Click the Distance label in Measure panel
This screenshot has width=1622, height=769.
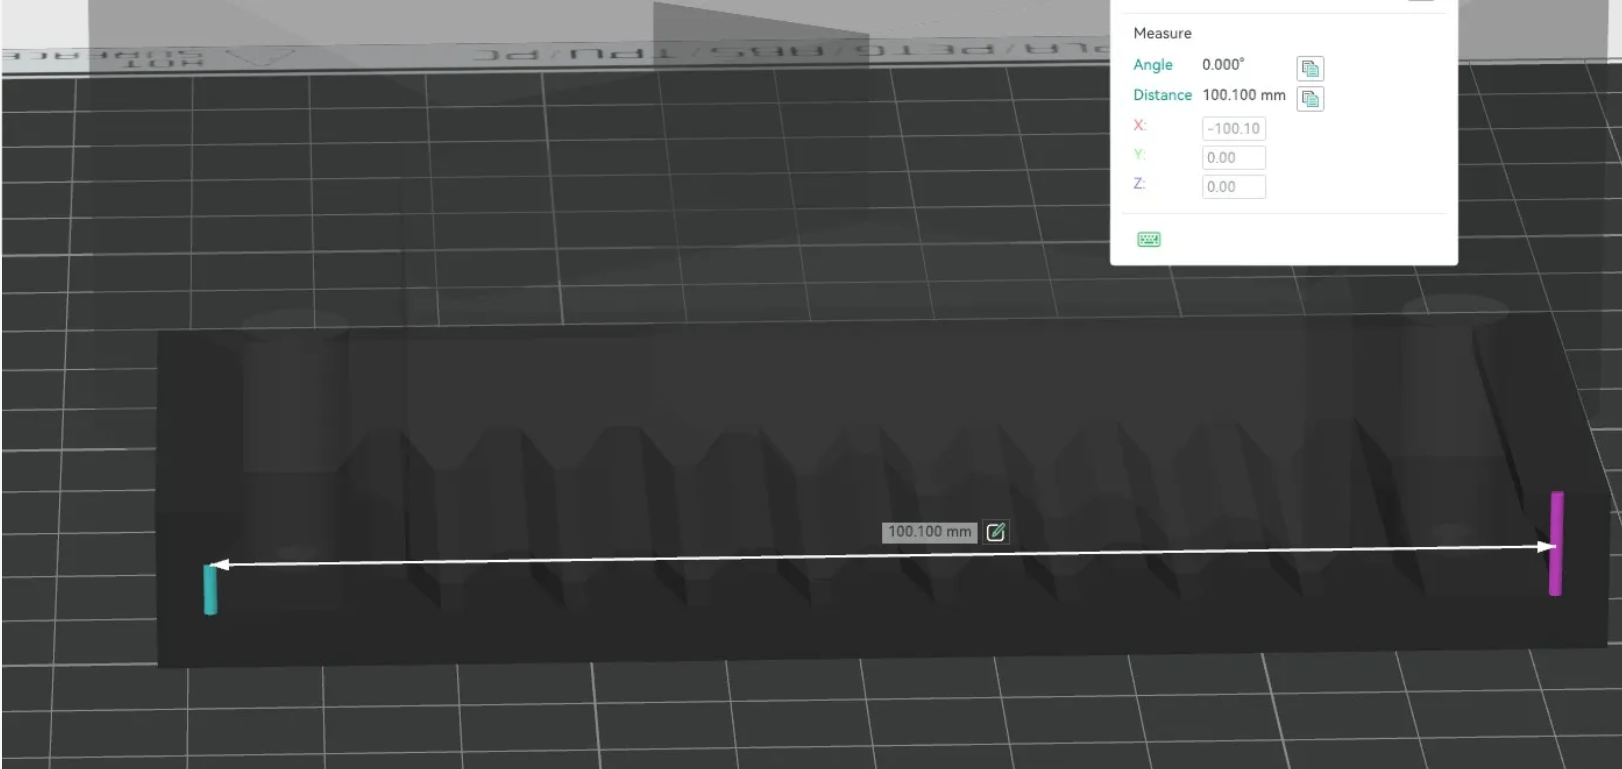pyautogui.click(x=1162, y=95)
